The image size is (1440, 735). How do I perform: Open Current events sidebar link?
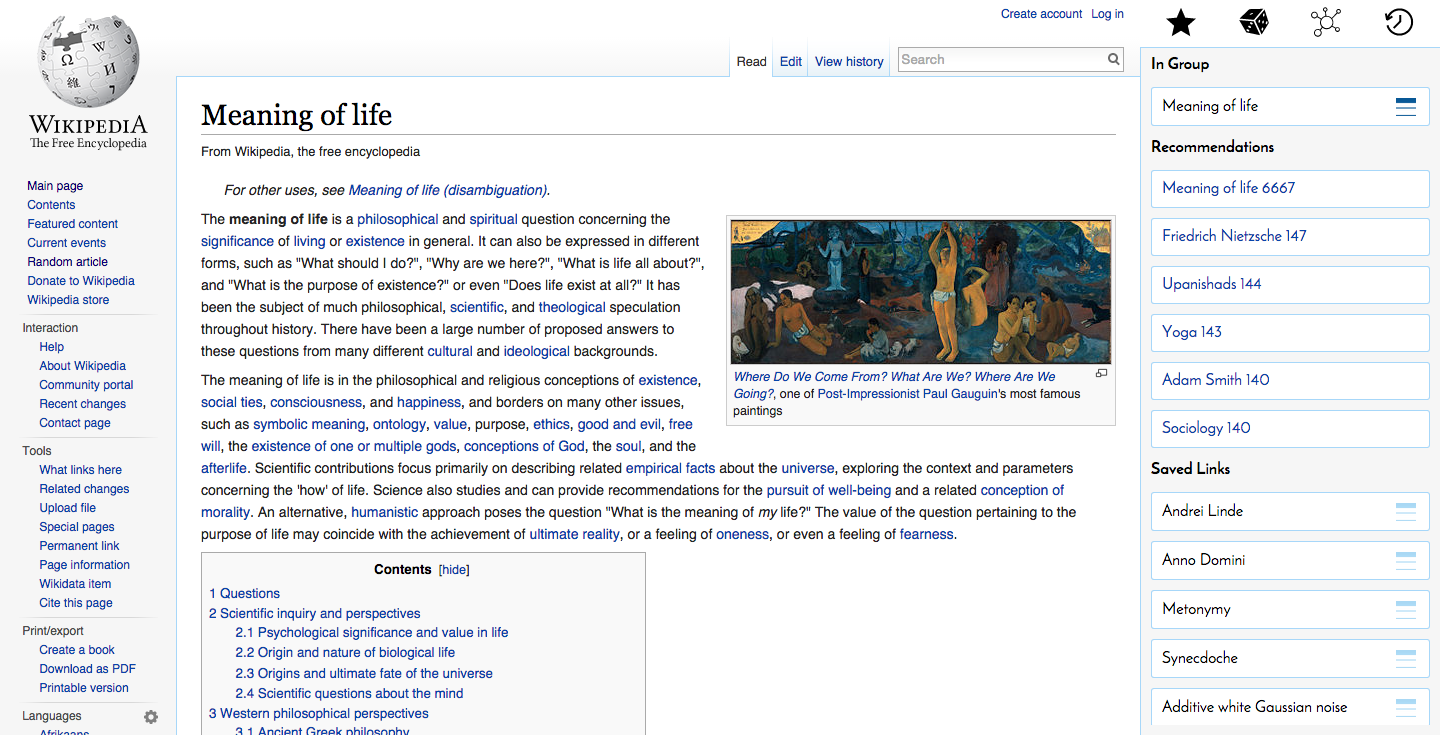[66, 243]
